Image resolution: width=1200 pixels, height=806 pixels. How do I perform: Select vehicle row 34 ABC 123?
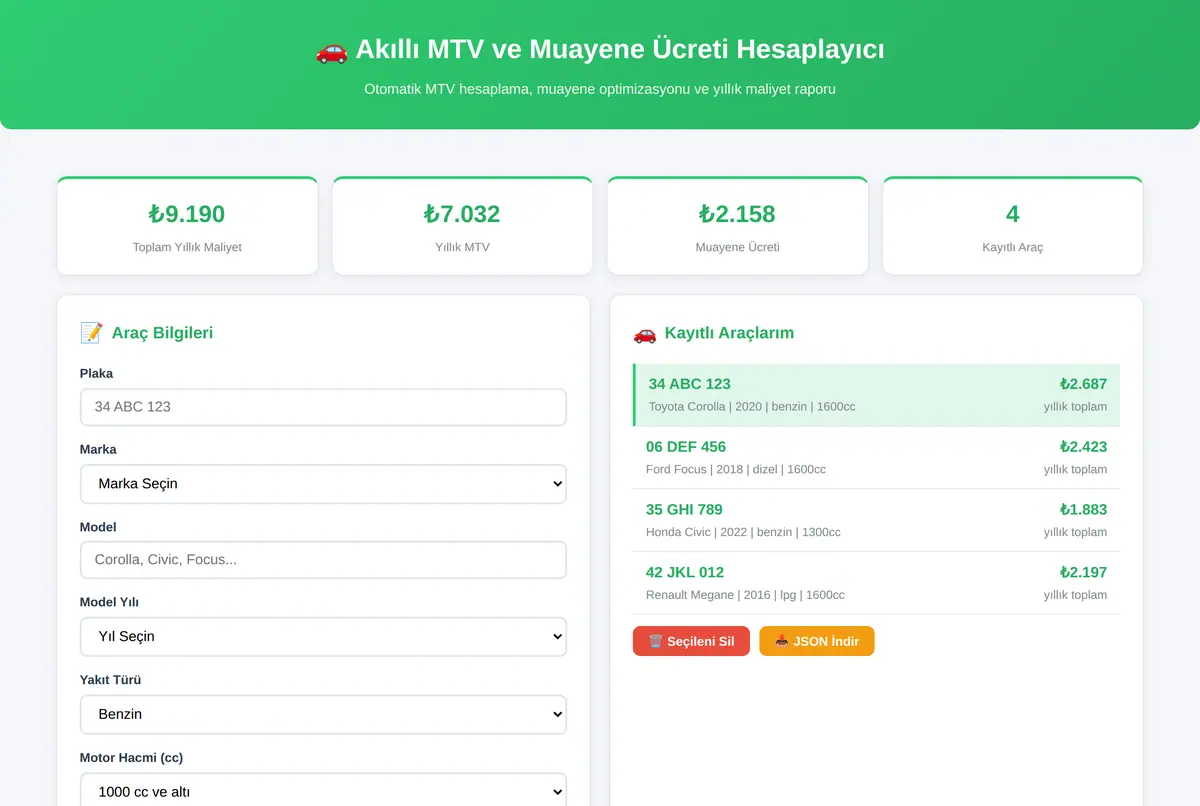tap(876, 395)
